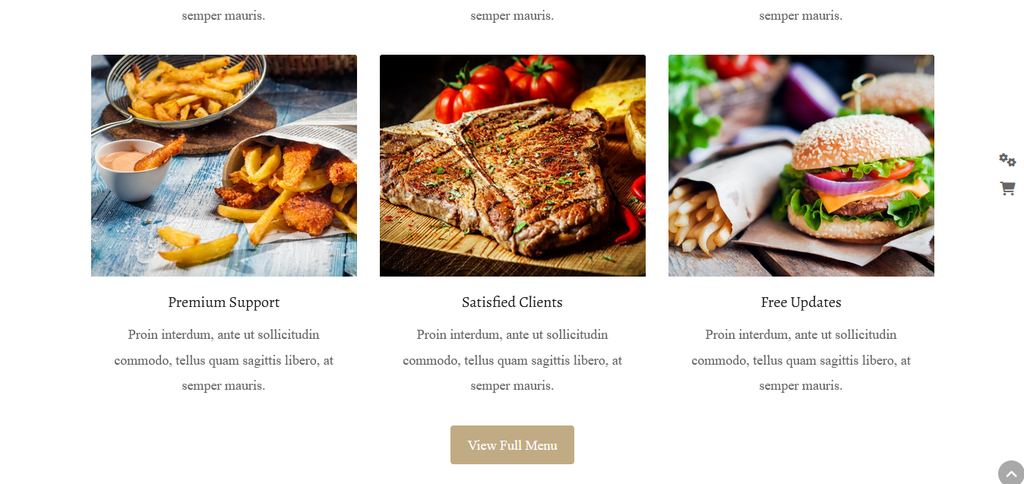Click the dipping sauce bowl in fries photo
The image size is (1024, 484).
coord(128,169)
